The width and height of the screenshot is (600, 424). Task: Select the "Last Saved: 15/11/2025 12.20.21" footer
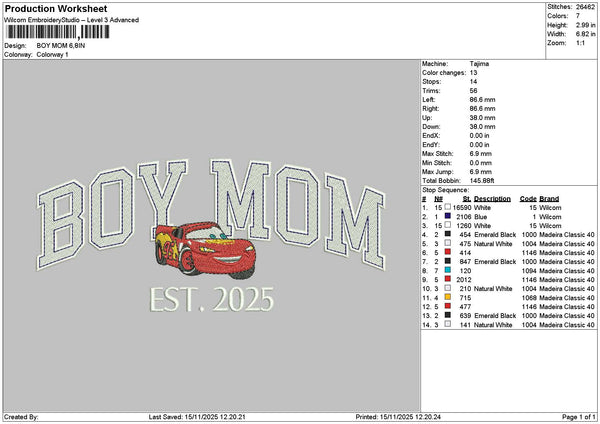(x=197, y=417)
